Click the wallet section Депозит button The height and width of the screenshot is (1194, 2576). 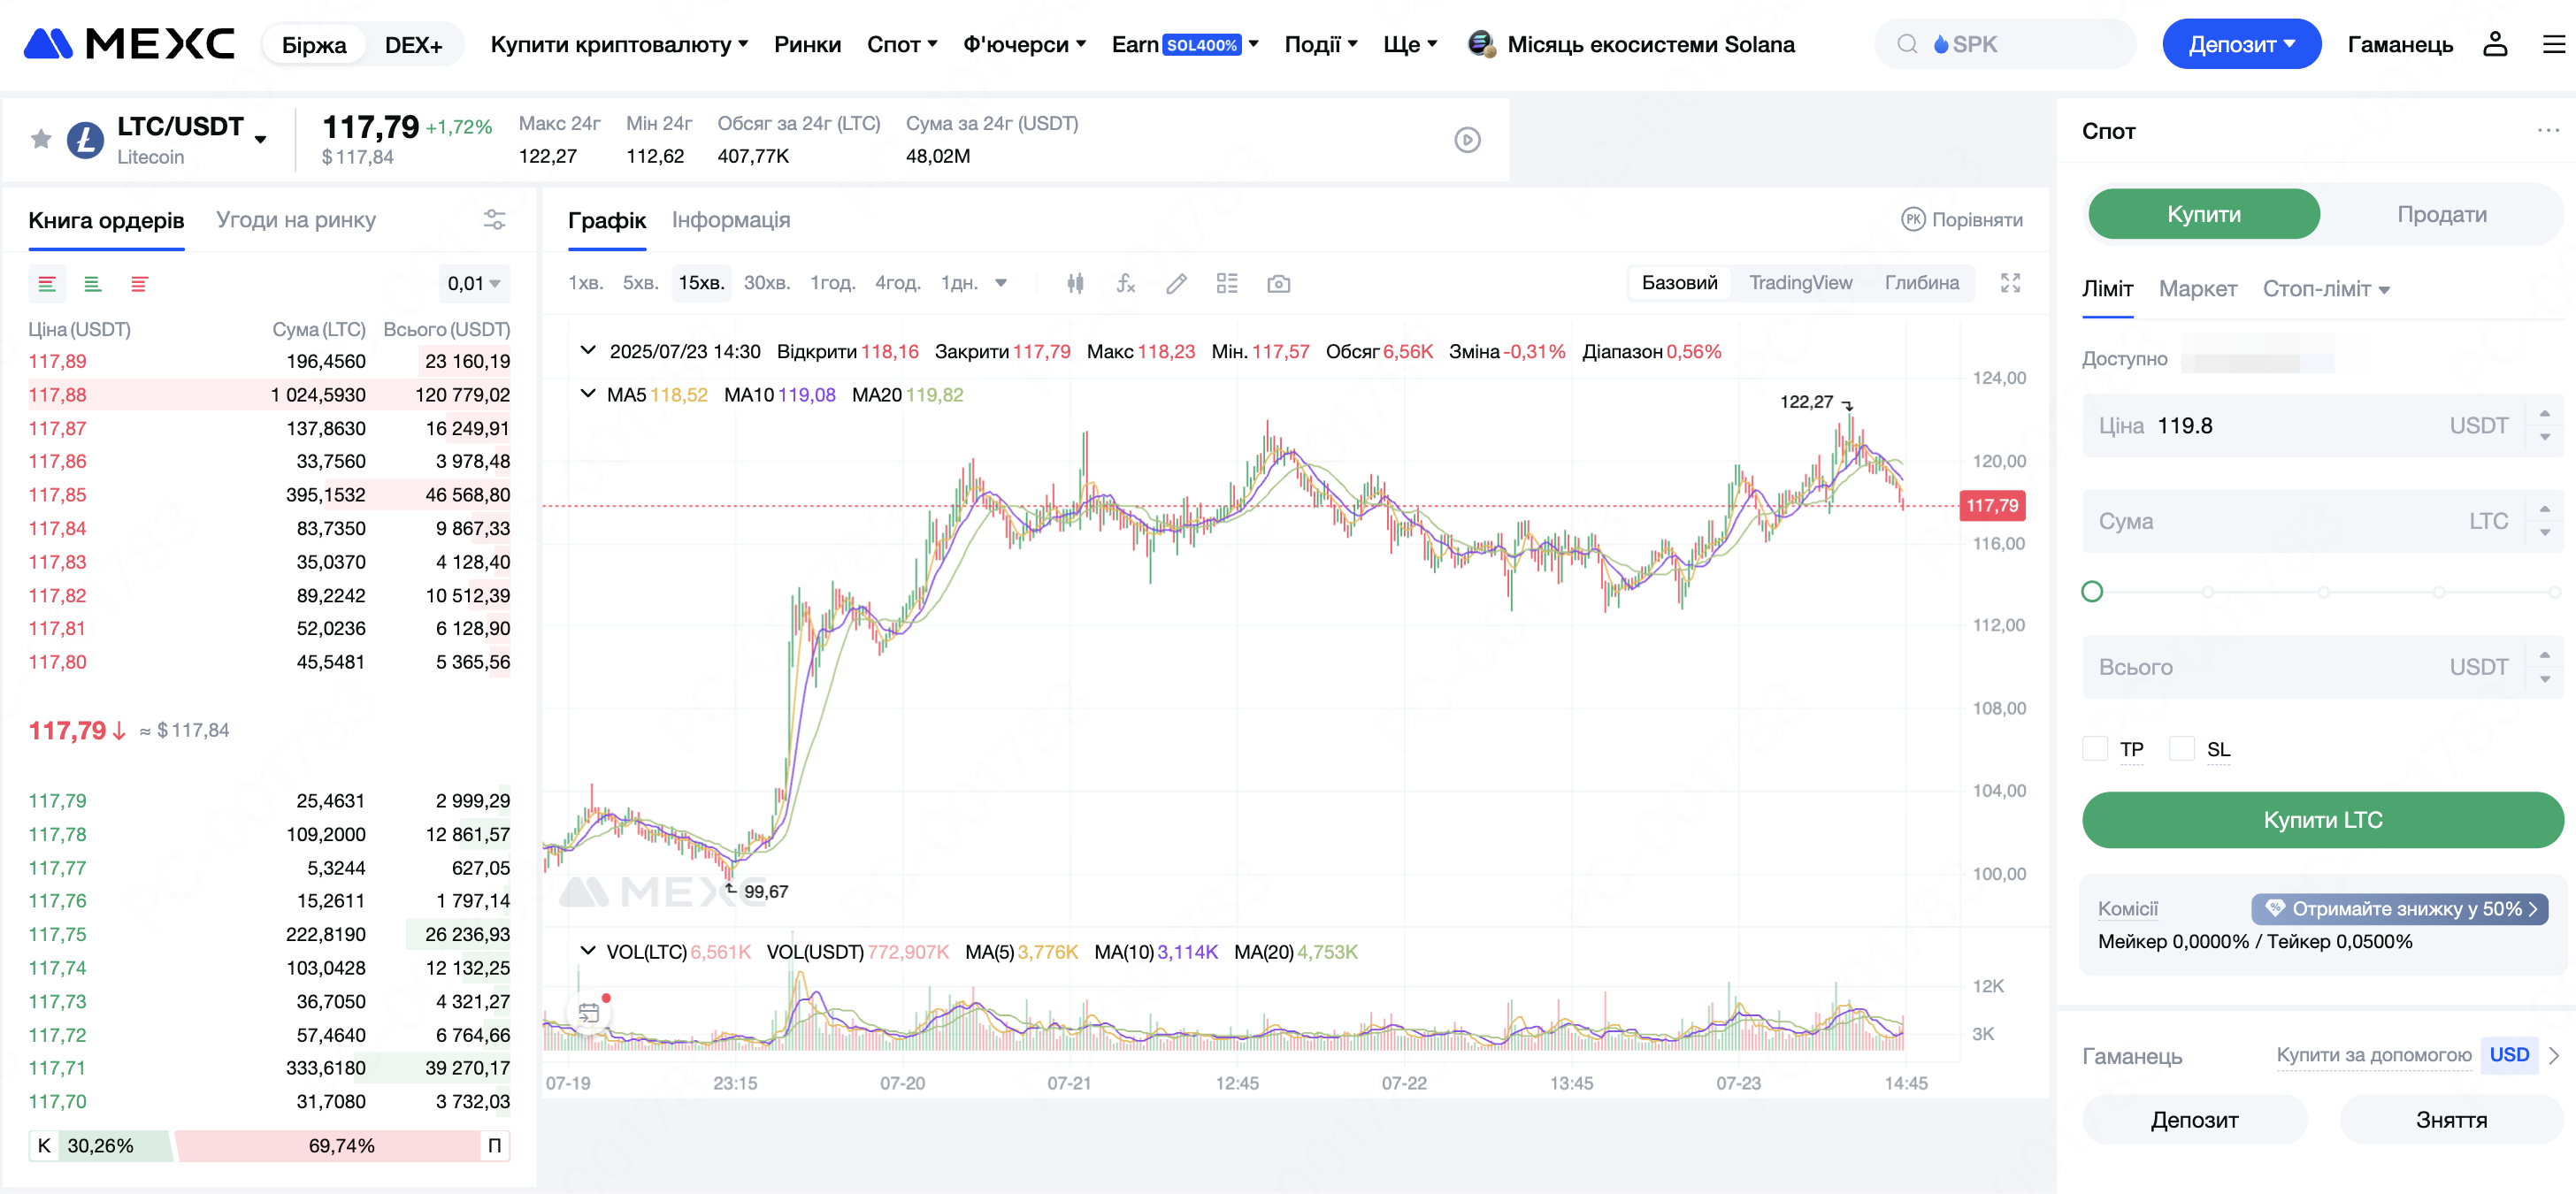tap(2194, 1119)
